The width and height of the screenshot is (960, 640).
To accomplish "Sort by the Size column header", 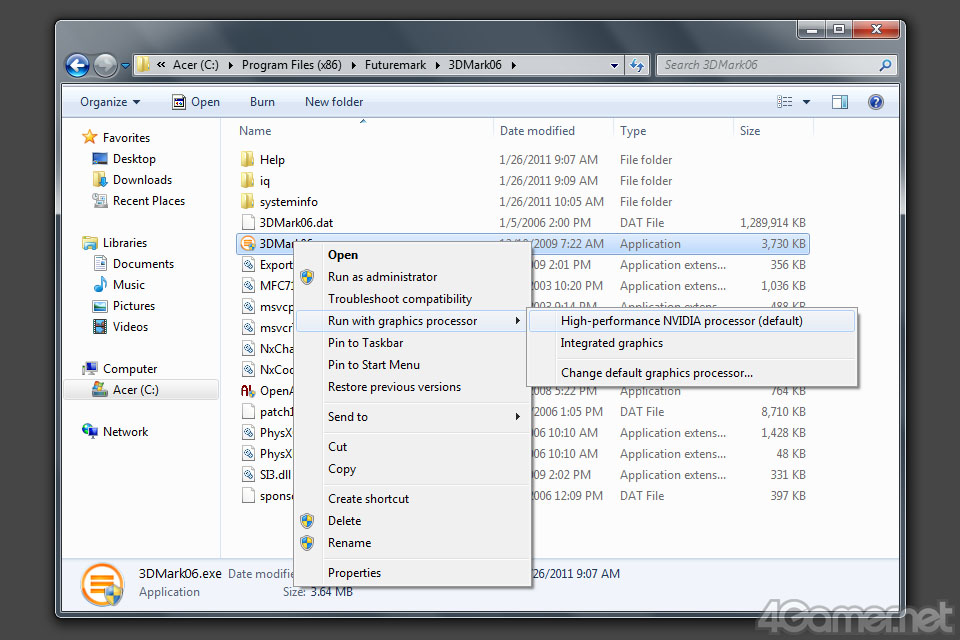I will click(x=749, y=130).
